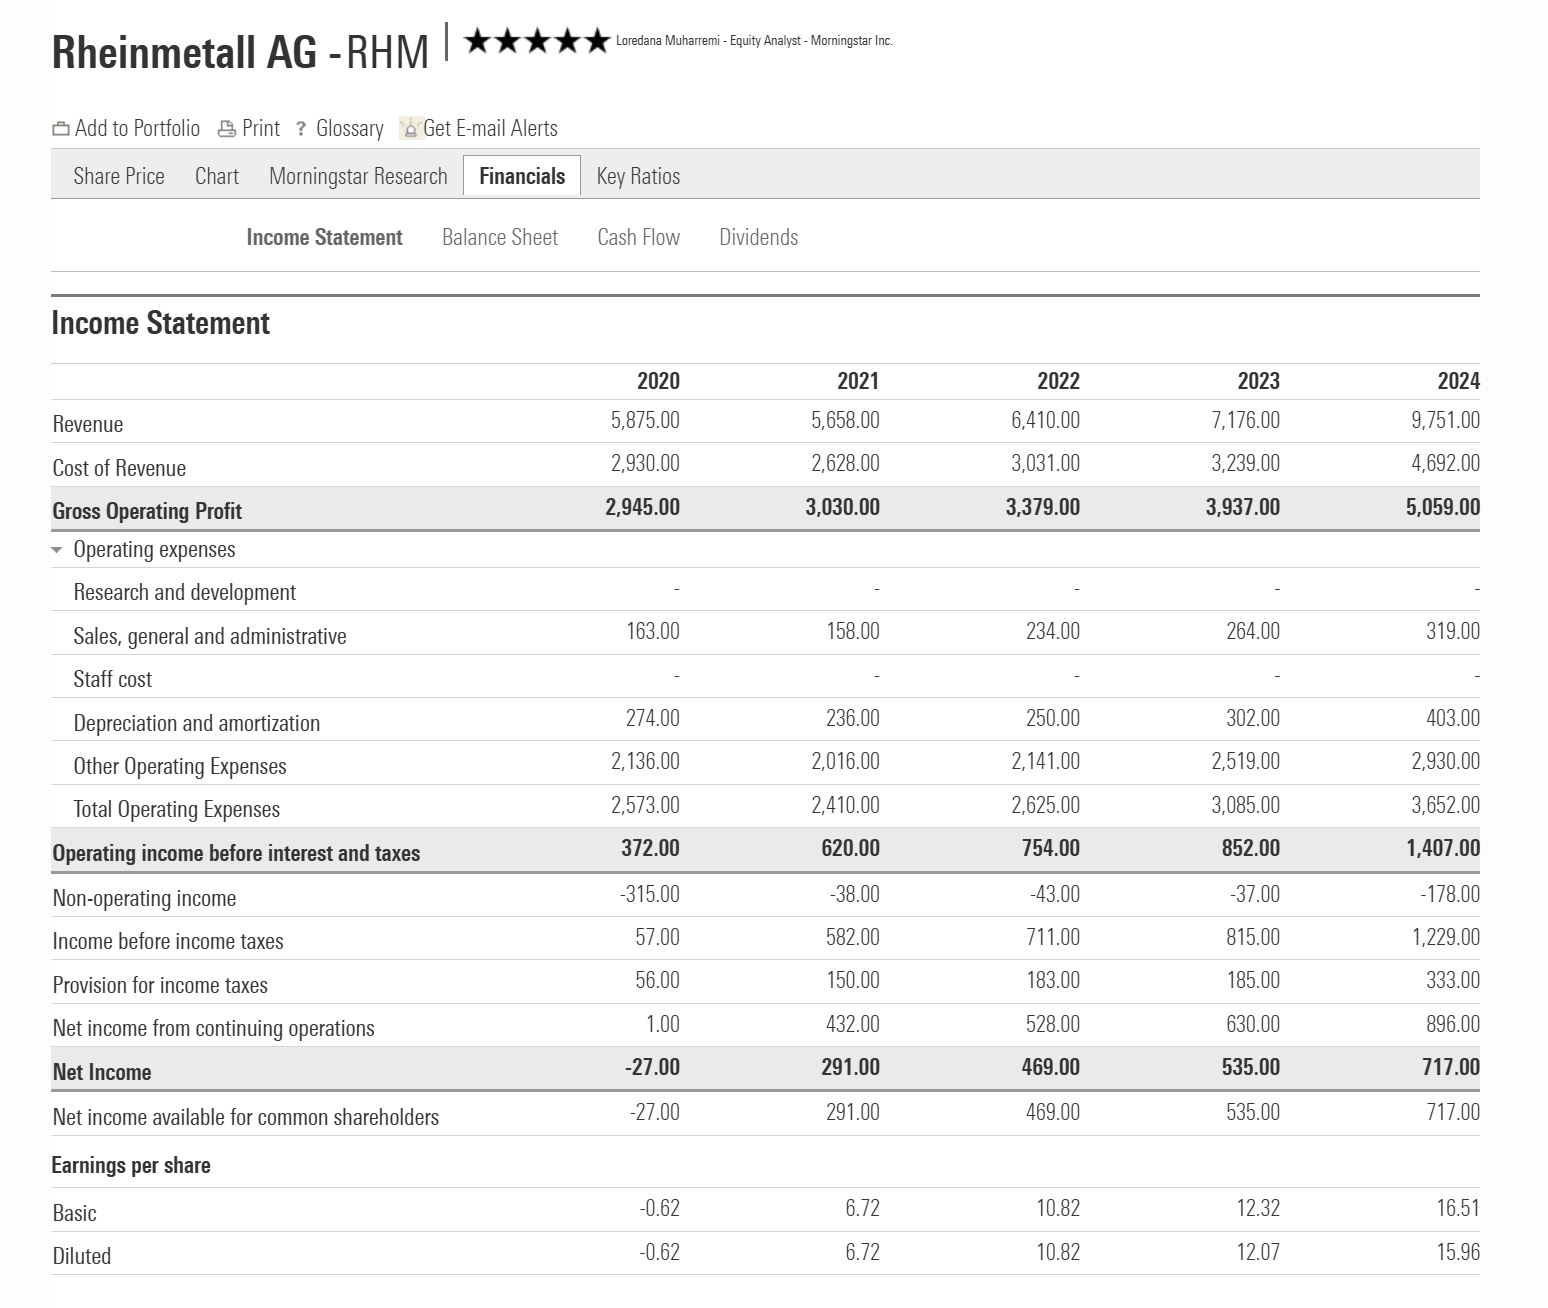Click the bold Net Income row label
This screenshot has height=1308, width=1548.
102,1072
